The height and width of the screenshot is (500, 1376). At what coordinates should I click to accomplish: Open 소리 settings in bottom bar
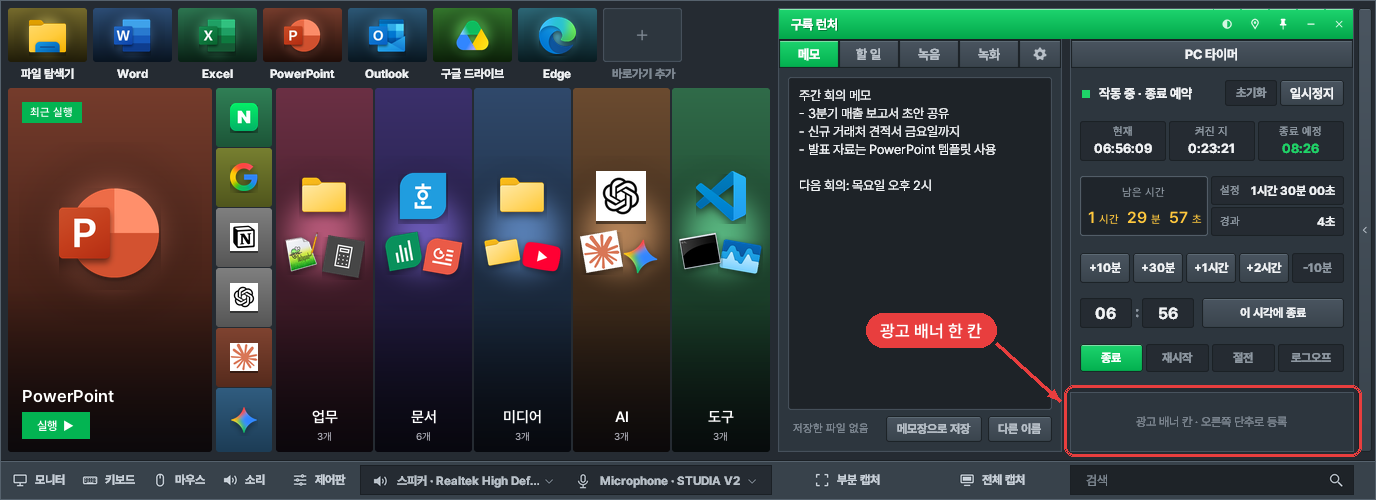point(244,480)
